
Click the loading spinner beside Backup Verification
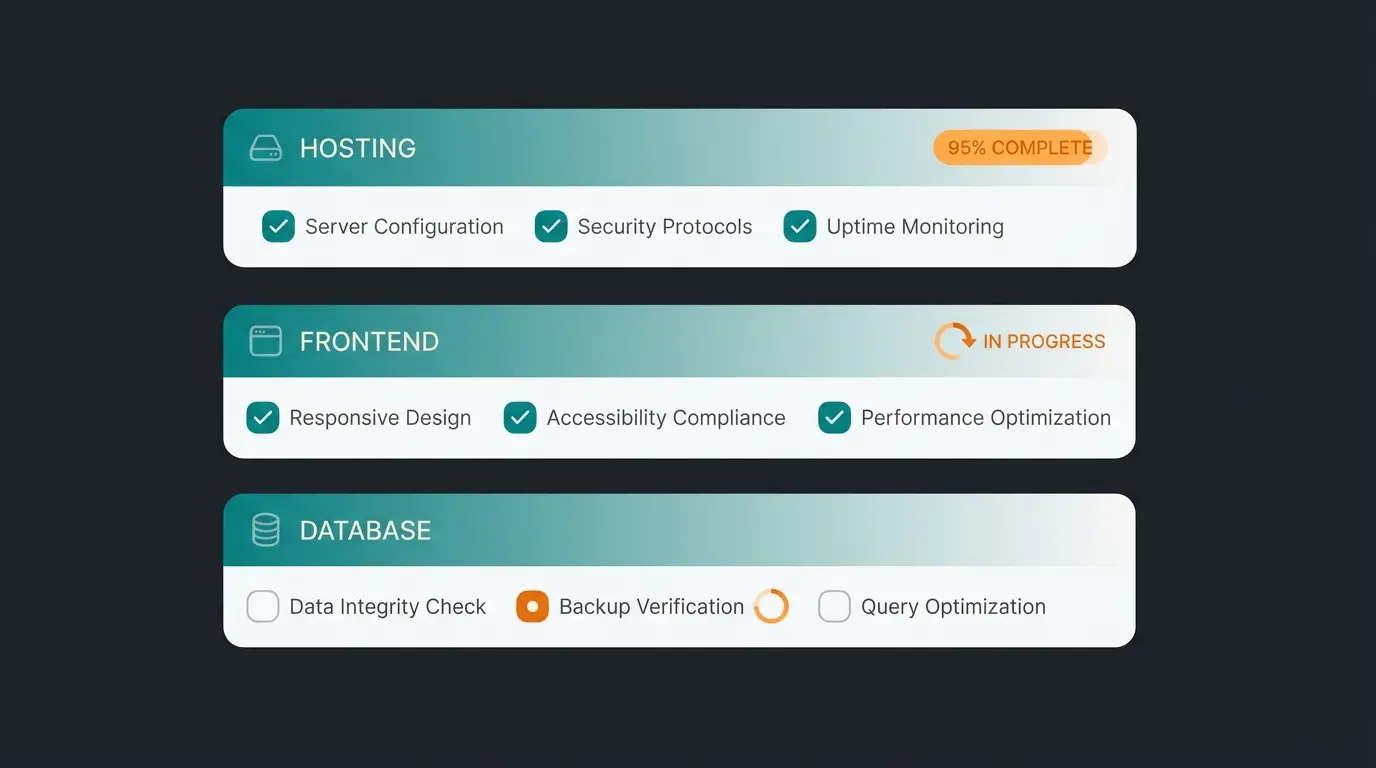771,606
